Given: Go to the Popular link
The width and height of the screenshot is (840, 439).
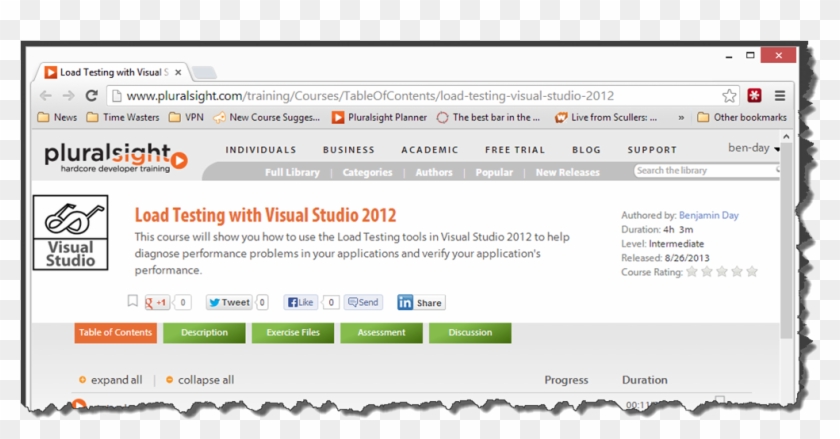Looking at the screenshot, I should 494,172.
